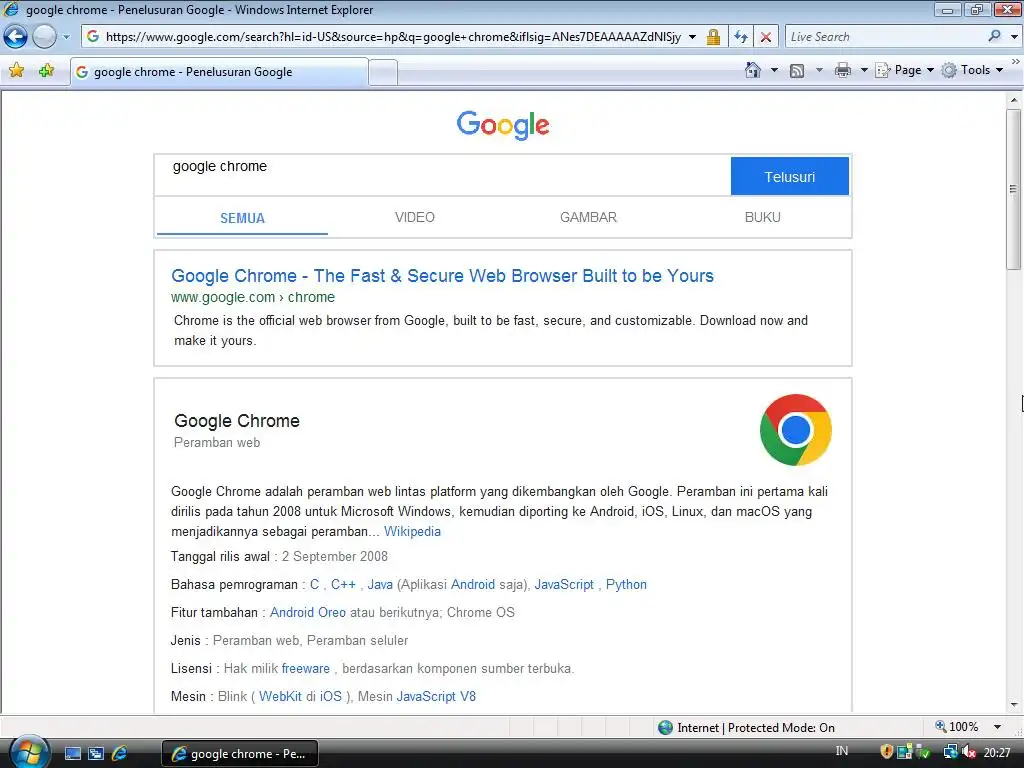Open the Wikipedia source link
Viewport: 1024px width, 768px height.
(x=412, y=532)
